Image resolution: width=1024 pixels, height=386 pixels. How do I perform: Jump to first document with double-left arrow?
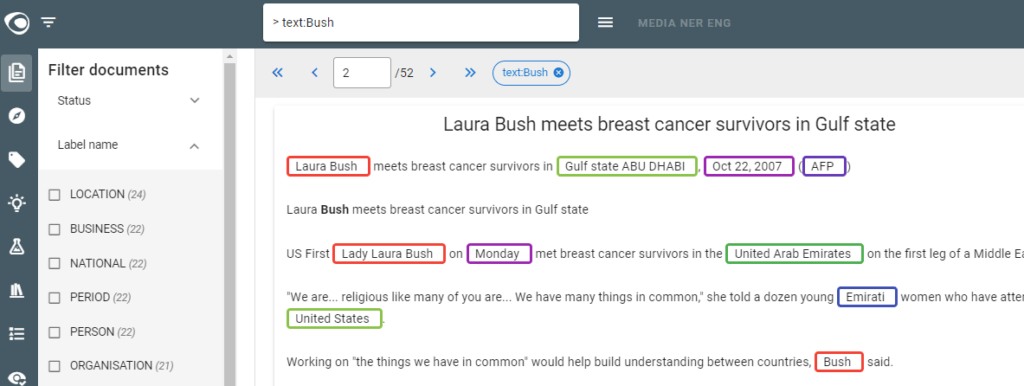click(x=278, y=72)
